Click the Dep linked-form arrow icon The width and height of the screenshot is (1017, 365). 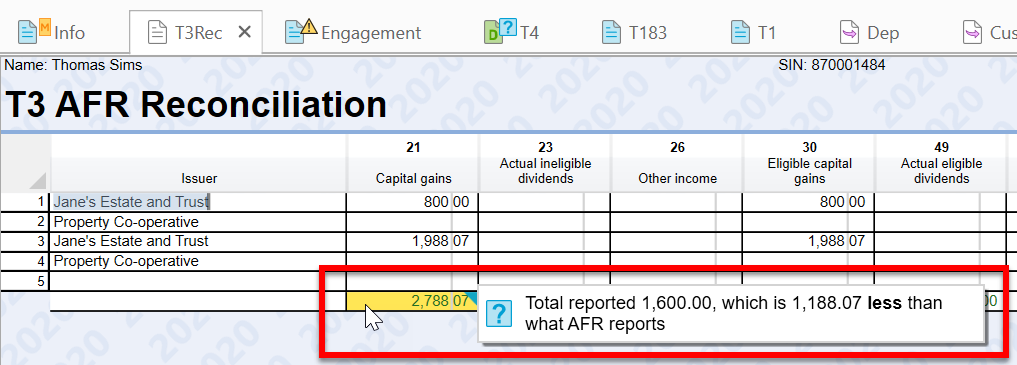click(850, 32)
